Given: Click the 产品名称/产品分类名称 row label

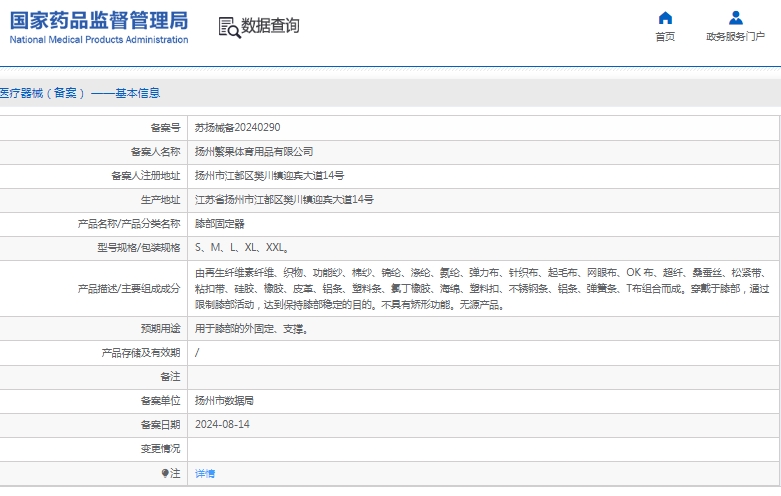Looking at the screenshot, I should click(x=129, y=224).
